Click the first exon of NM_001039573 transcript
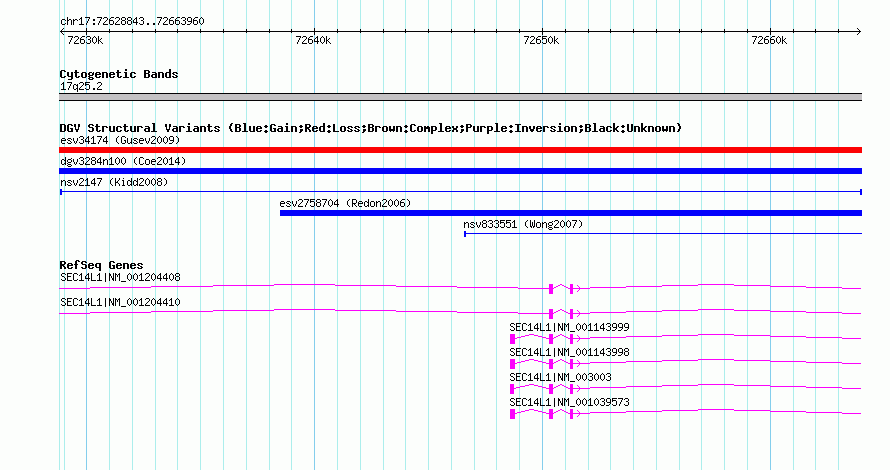The image size is (890, 470). [x=513, y=414]
